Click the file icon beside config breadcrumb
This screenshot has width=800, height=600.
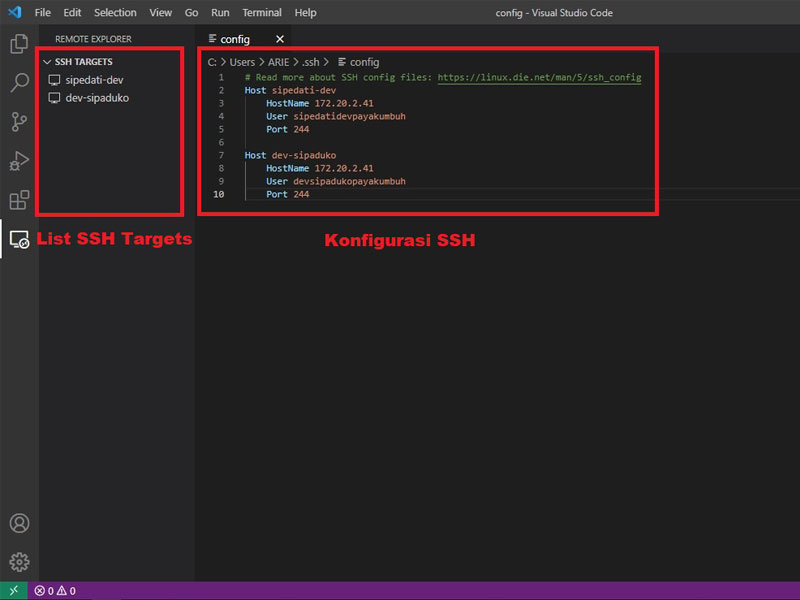coord(342,62)
